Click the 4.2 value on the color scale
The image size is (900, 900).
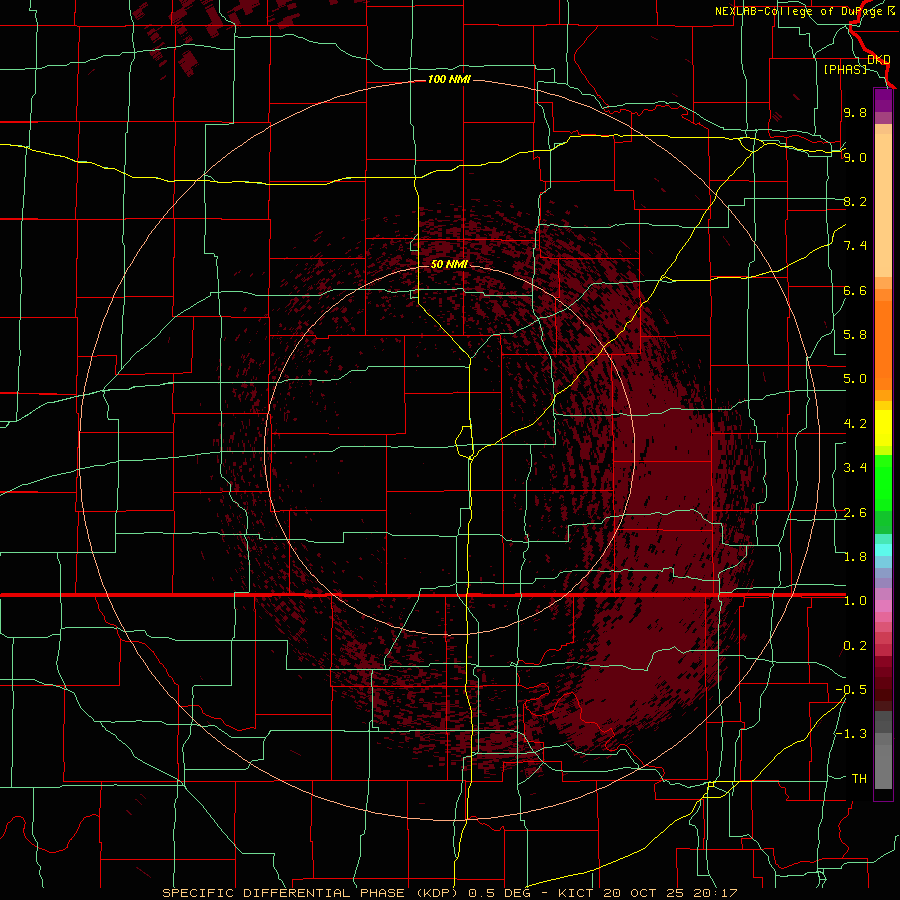[855, 424]
